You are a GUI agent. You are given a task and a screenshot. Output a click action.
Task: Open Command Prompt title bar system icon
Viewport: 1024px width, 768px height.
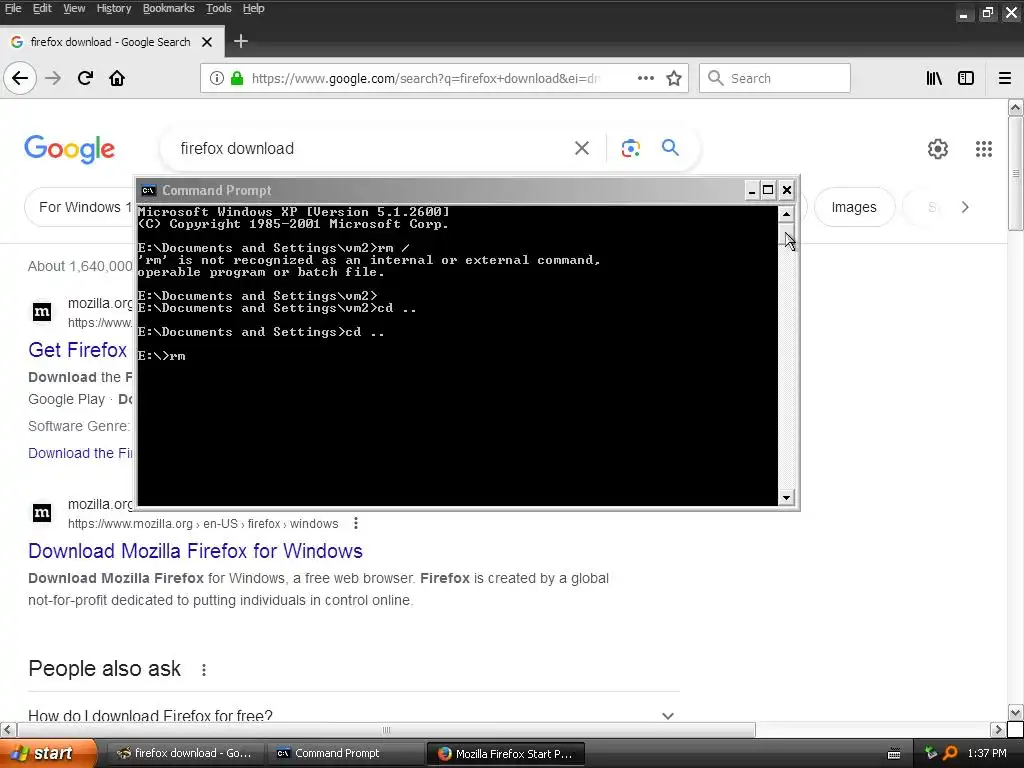[x=148, y=191]
